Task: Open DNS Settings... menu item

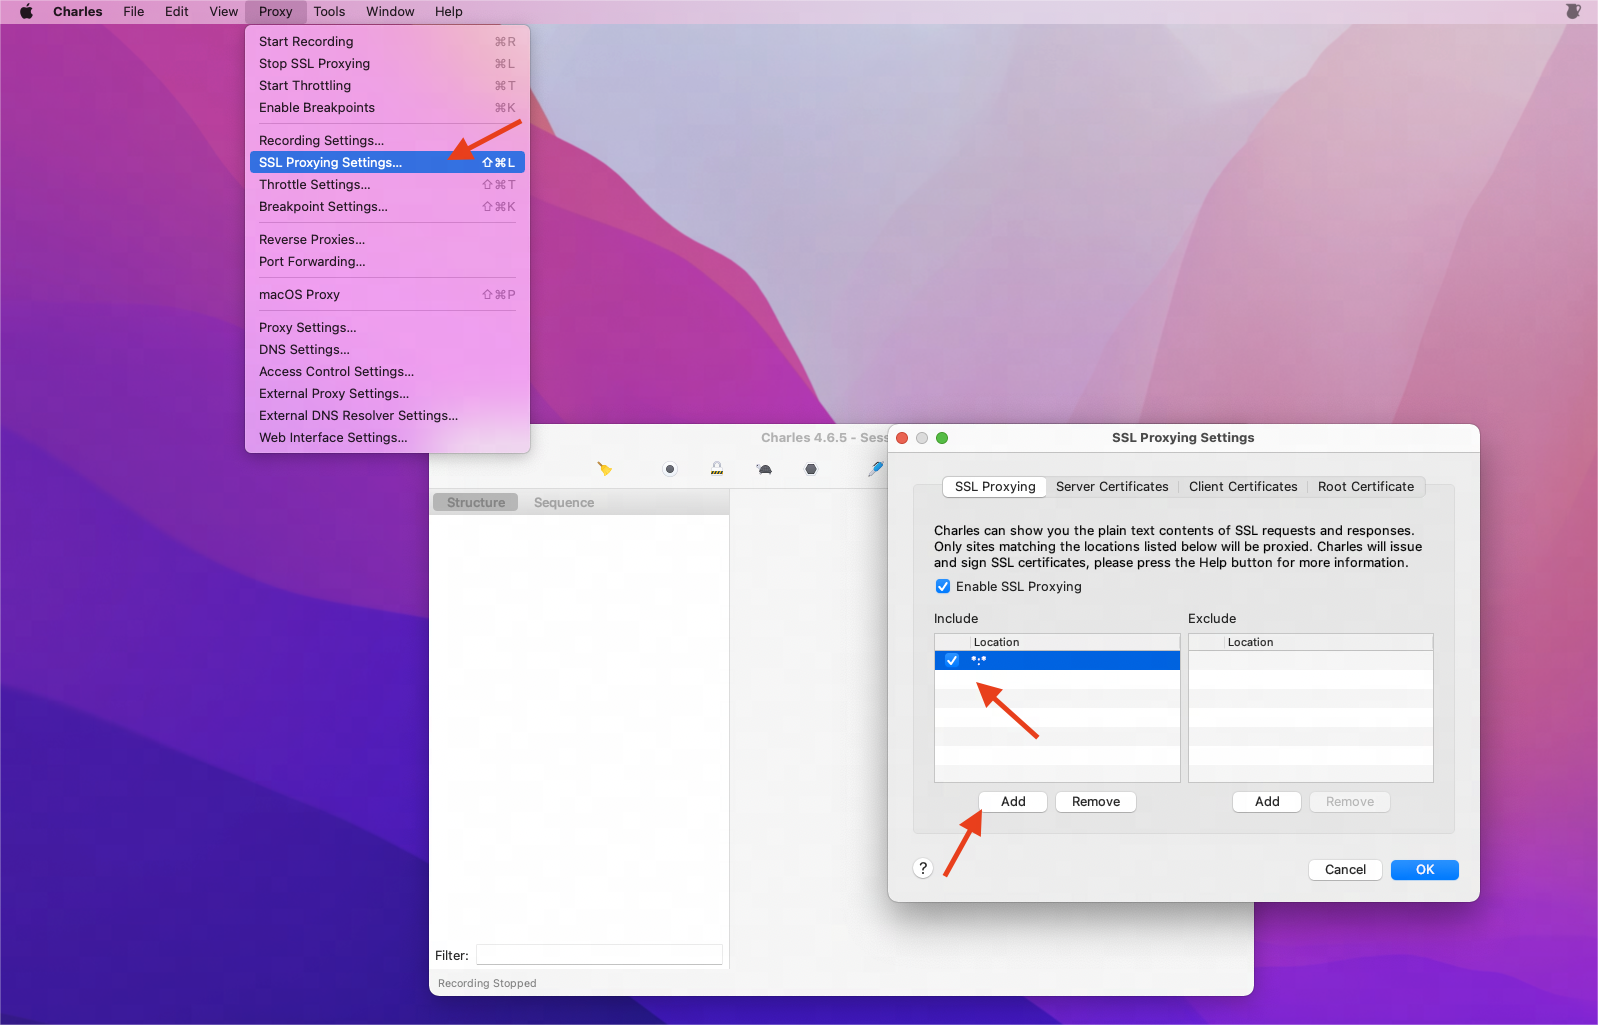Action: tap(387, 350)
